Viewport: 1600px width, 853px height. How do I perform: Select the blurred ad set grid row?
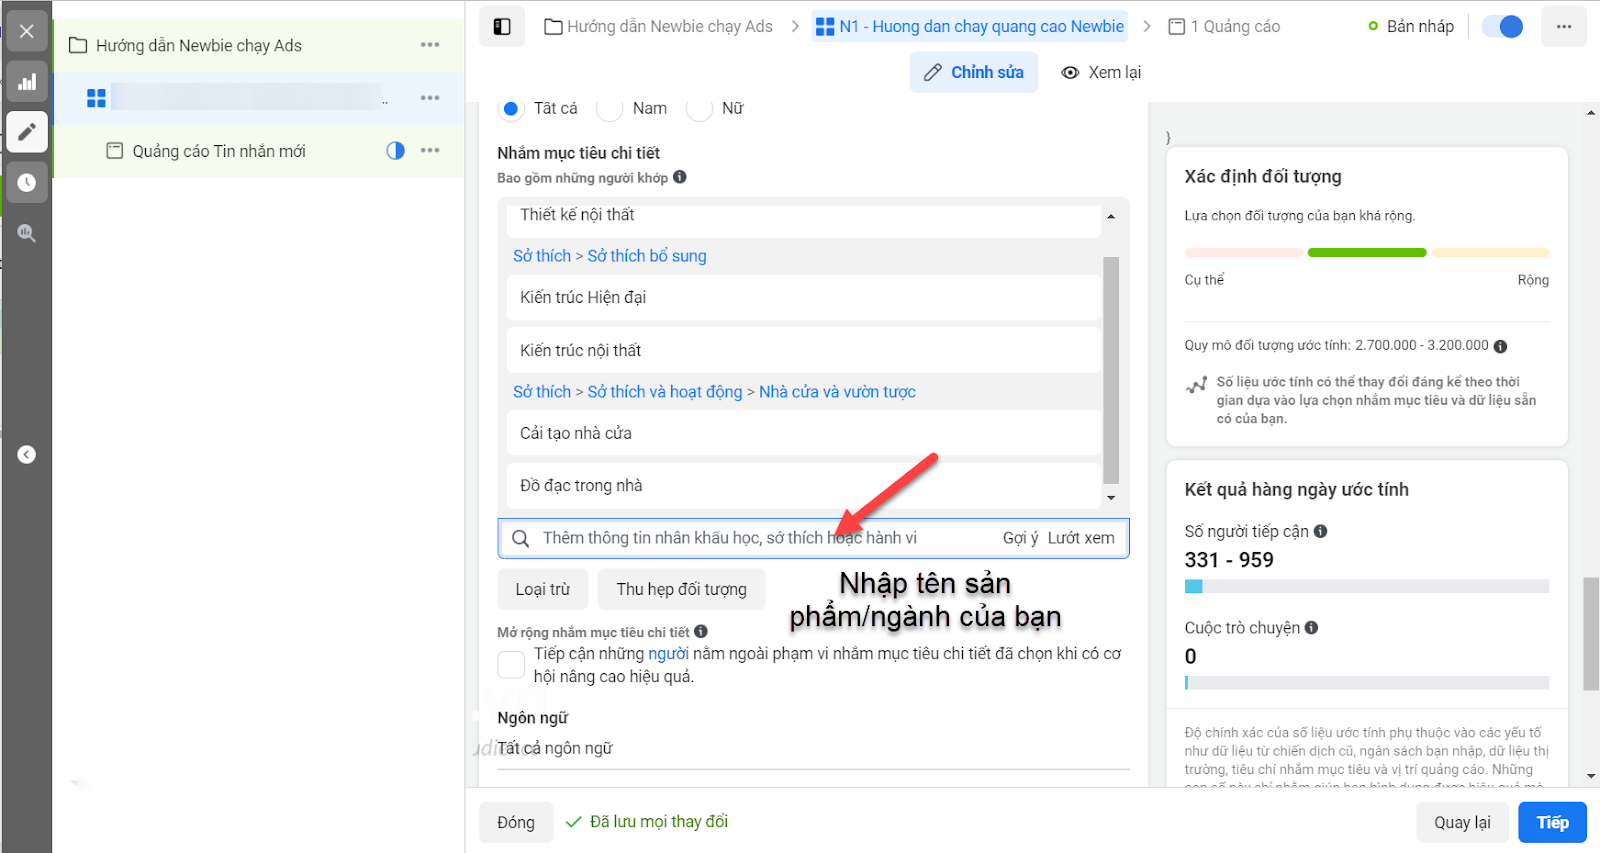pos(258,98)
